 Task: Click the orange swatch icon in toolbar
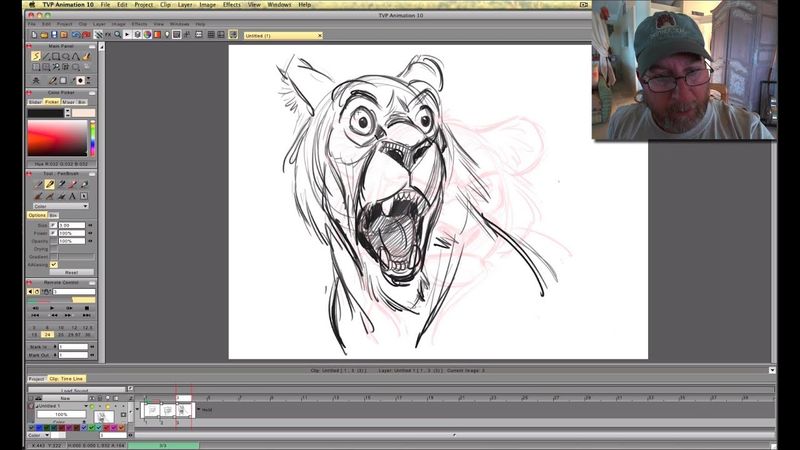pyautogui.click(x=157, y=35)
